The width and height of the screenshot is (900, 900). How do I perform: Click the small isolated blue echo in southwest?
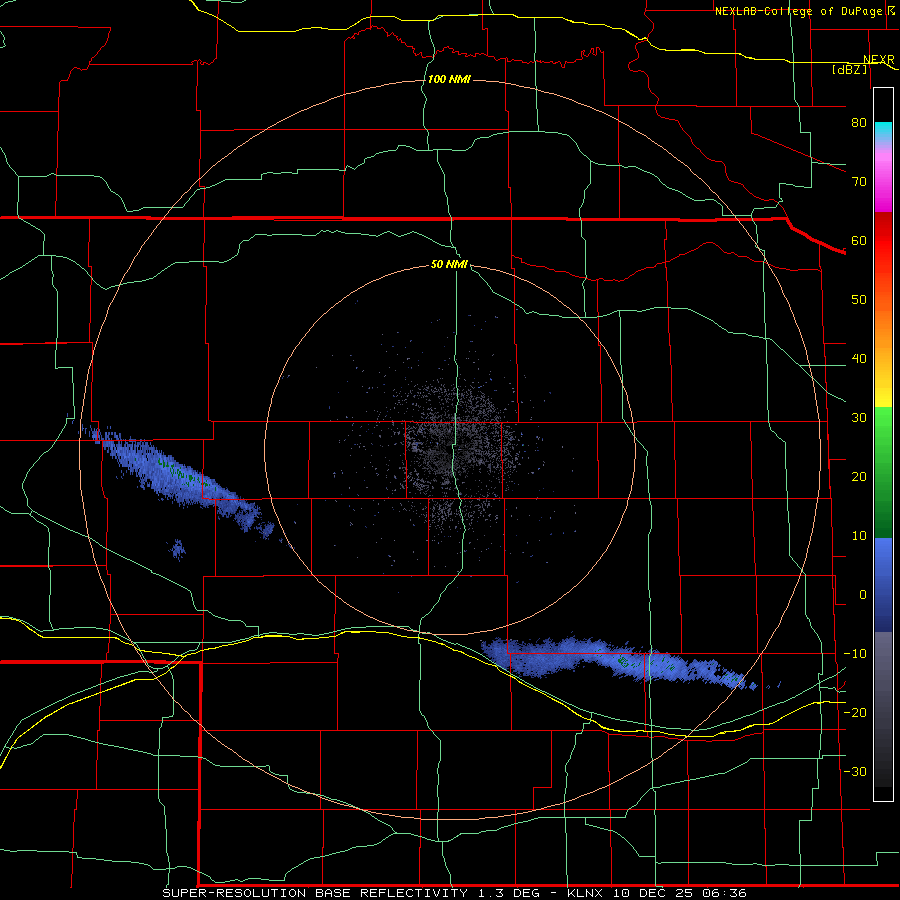[x=178, y=549]
